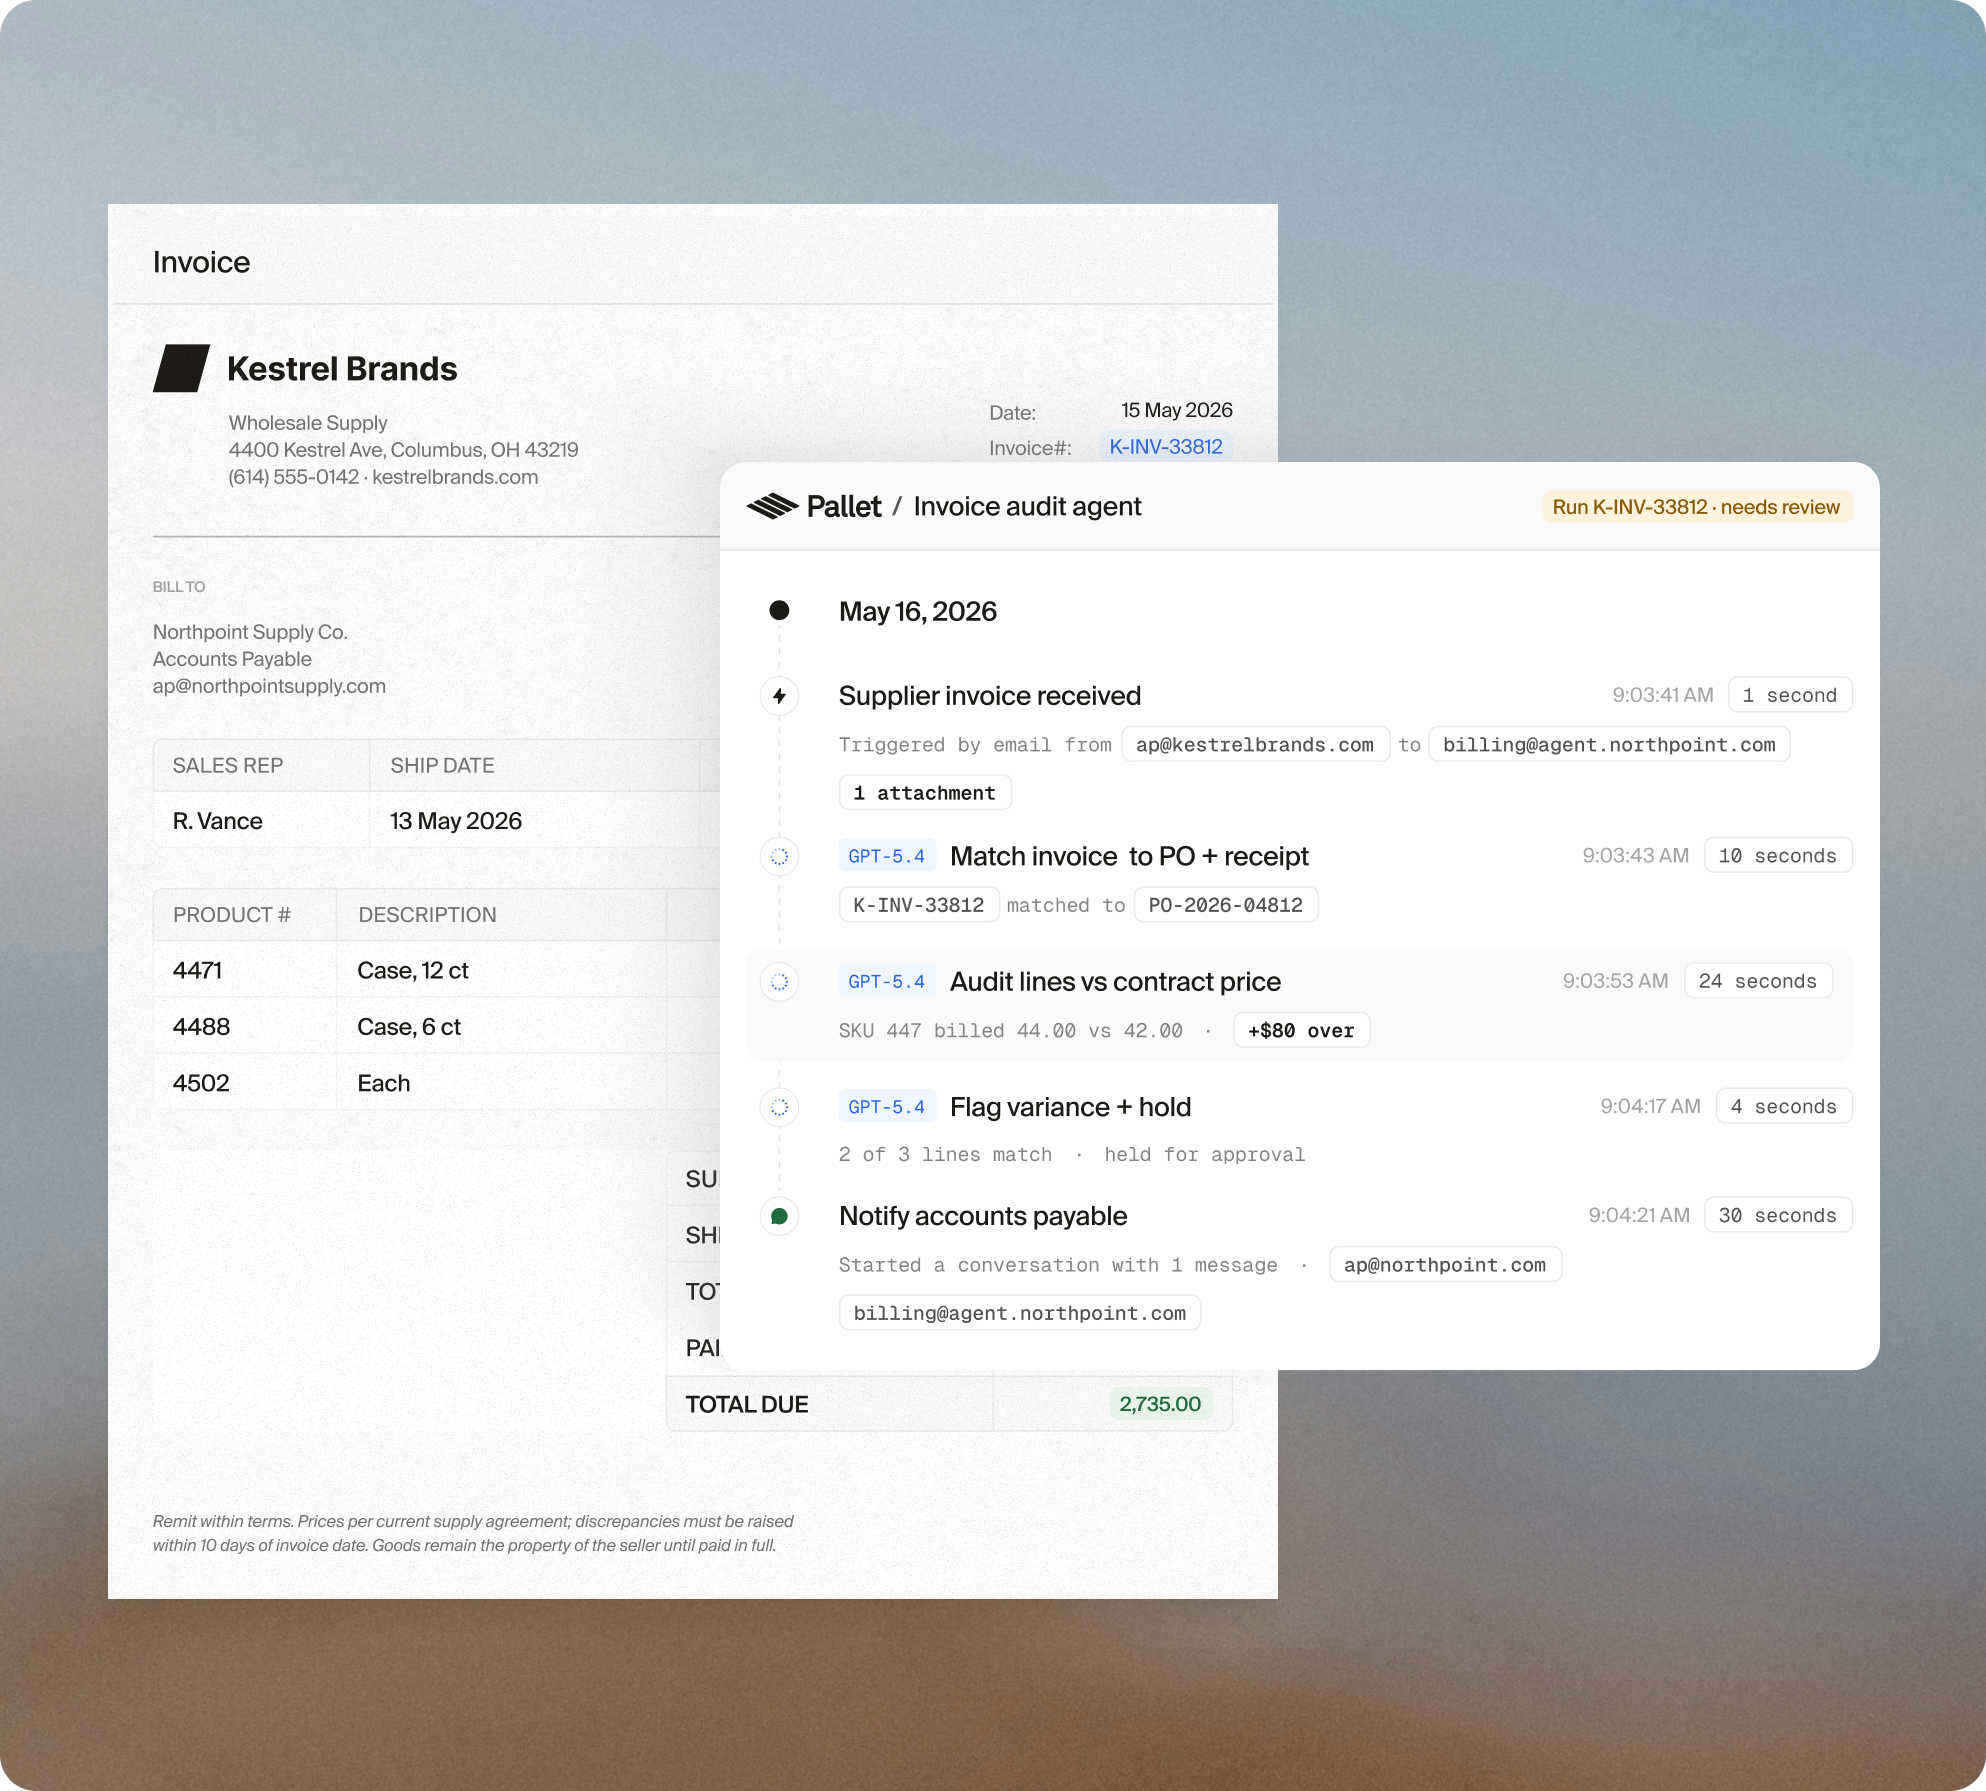The image size is (1986, 1791).
Task: Click the ap@kestrelbrands.com sender chip
Action: tap(1255, 745)
